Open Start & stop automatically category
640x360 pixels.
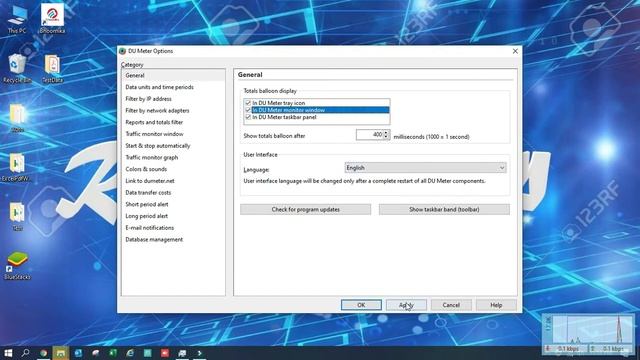(173, 146)
